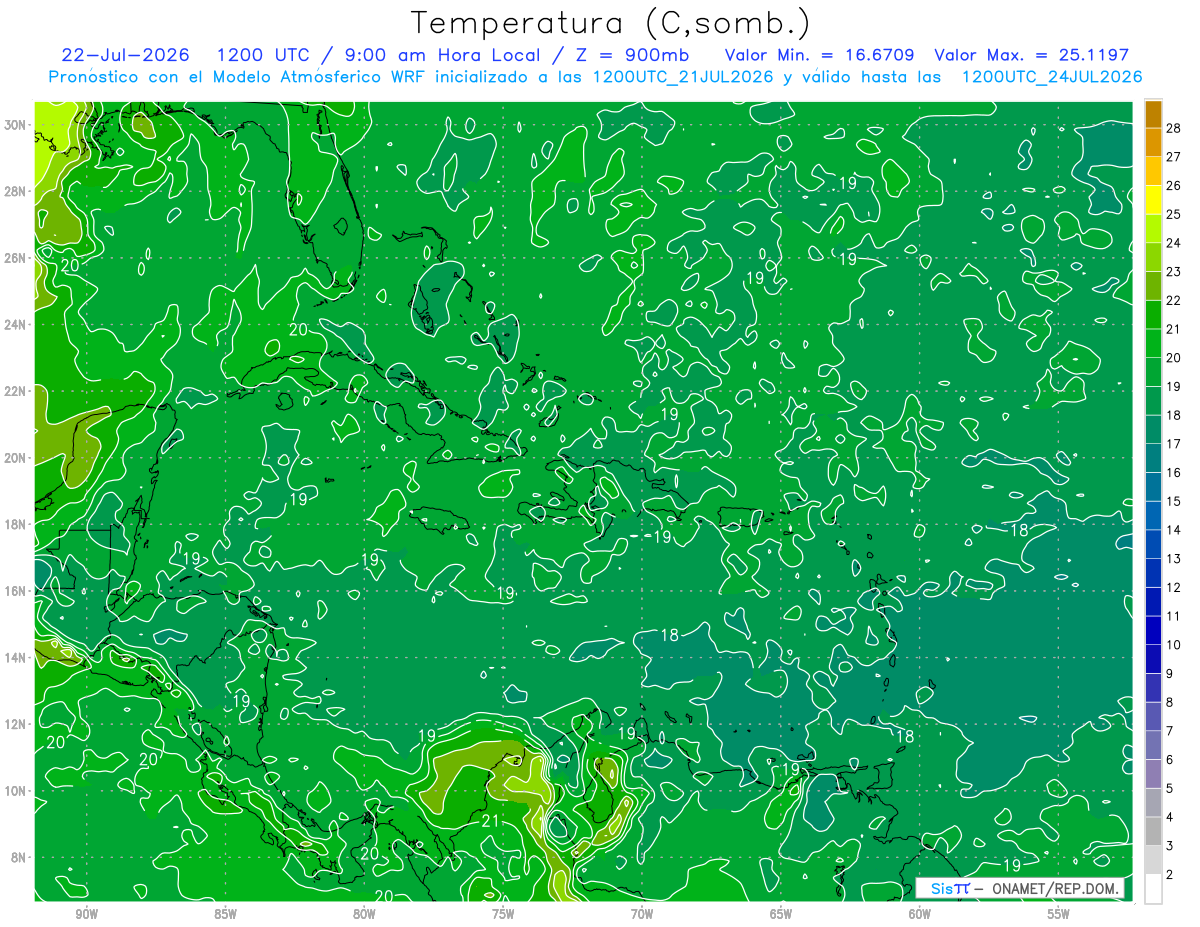Viewport: 1200px width, 927px height.
Task: Click the "18N" latitude axis label
Action: (17, 524)
